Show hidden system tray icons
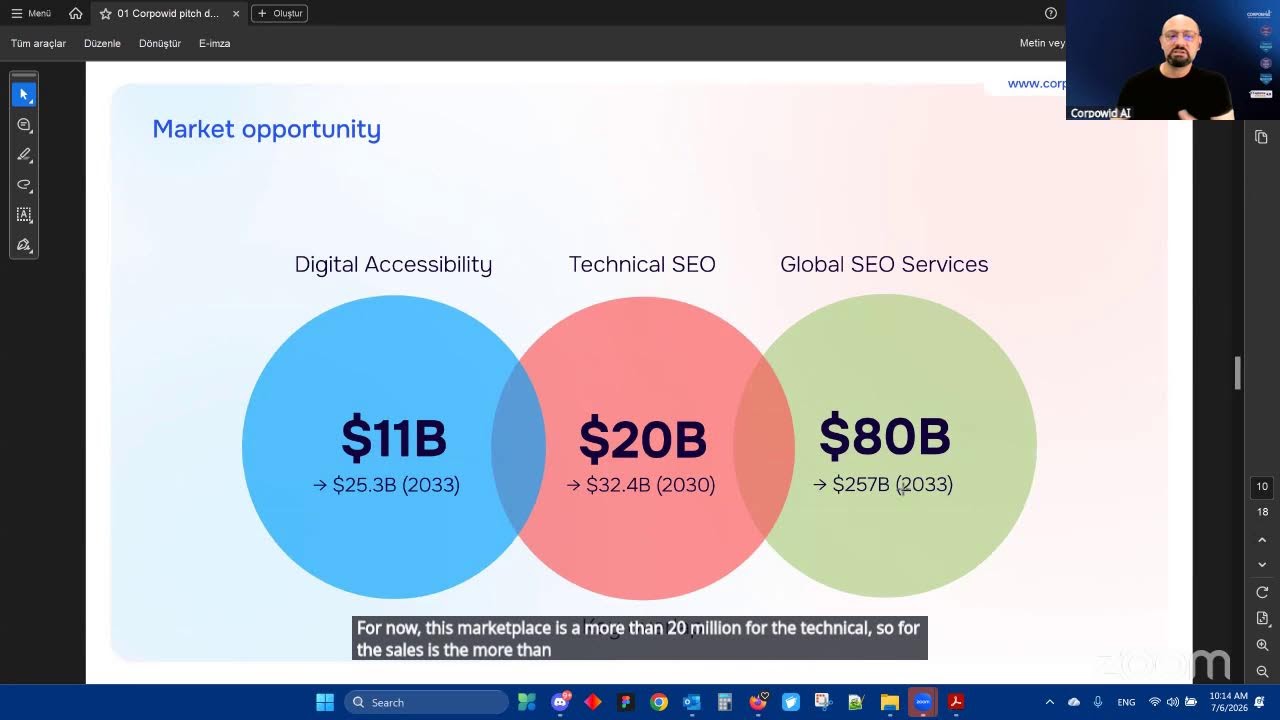The image size is (1280, 720). [1049, 702]
